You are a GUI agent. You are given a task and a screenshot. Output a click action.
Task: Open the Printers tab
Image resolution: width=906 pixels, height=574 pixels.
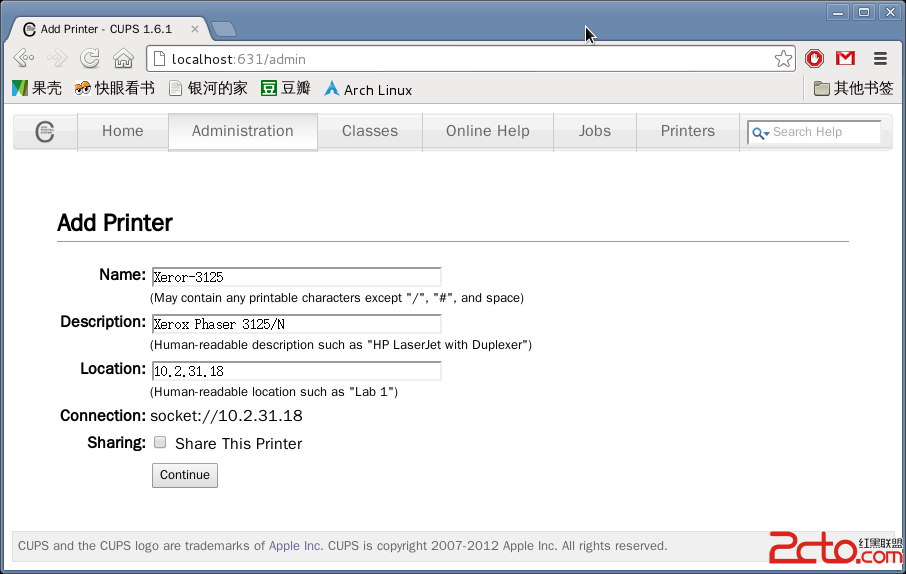click(688, 131)
